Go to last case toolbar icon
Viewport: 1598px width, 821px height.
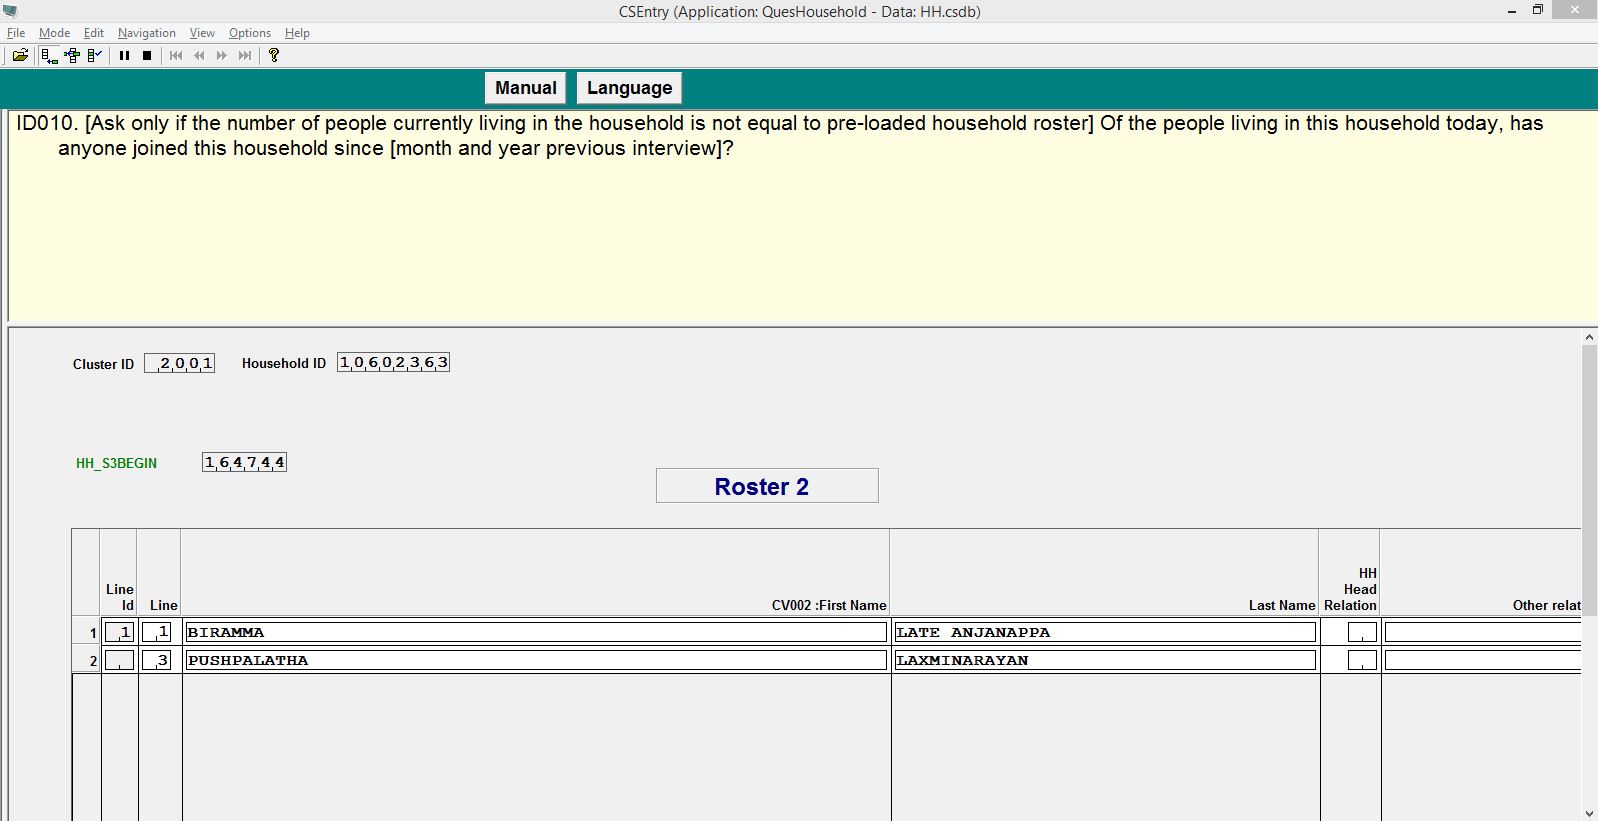pos(245,56)
